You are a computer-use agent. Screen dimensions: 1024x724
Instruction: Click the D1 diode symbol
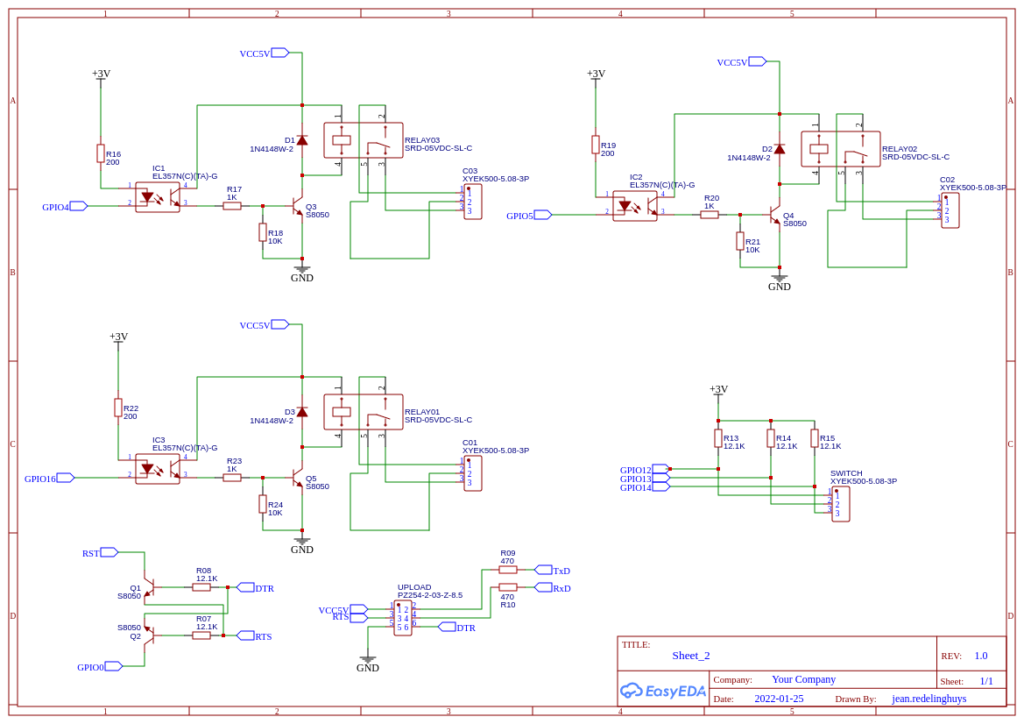[302, 141]
